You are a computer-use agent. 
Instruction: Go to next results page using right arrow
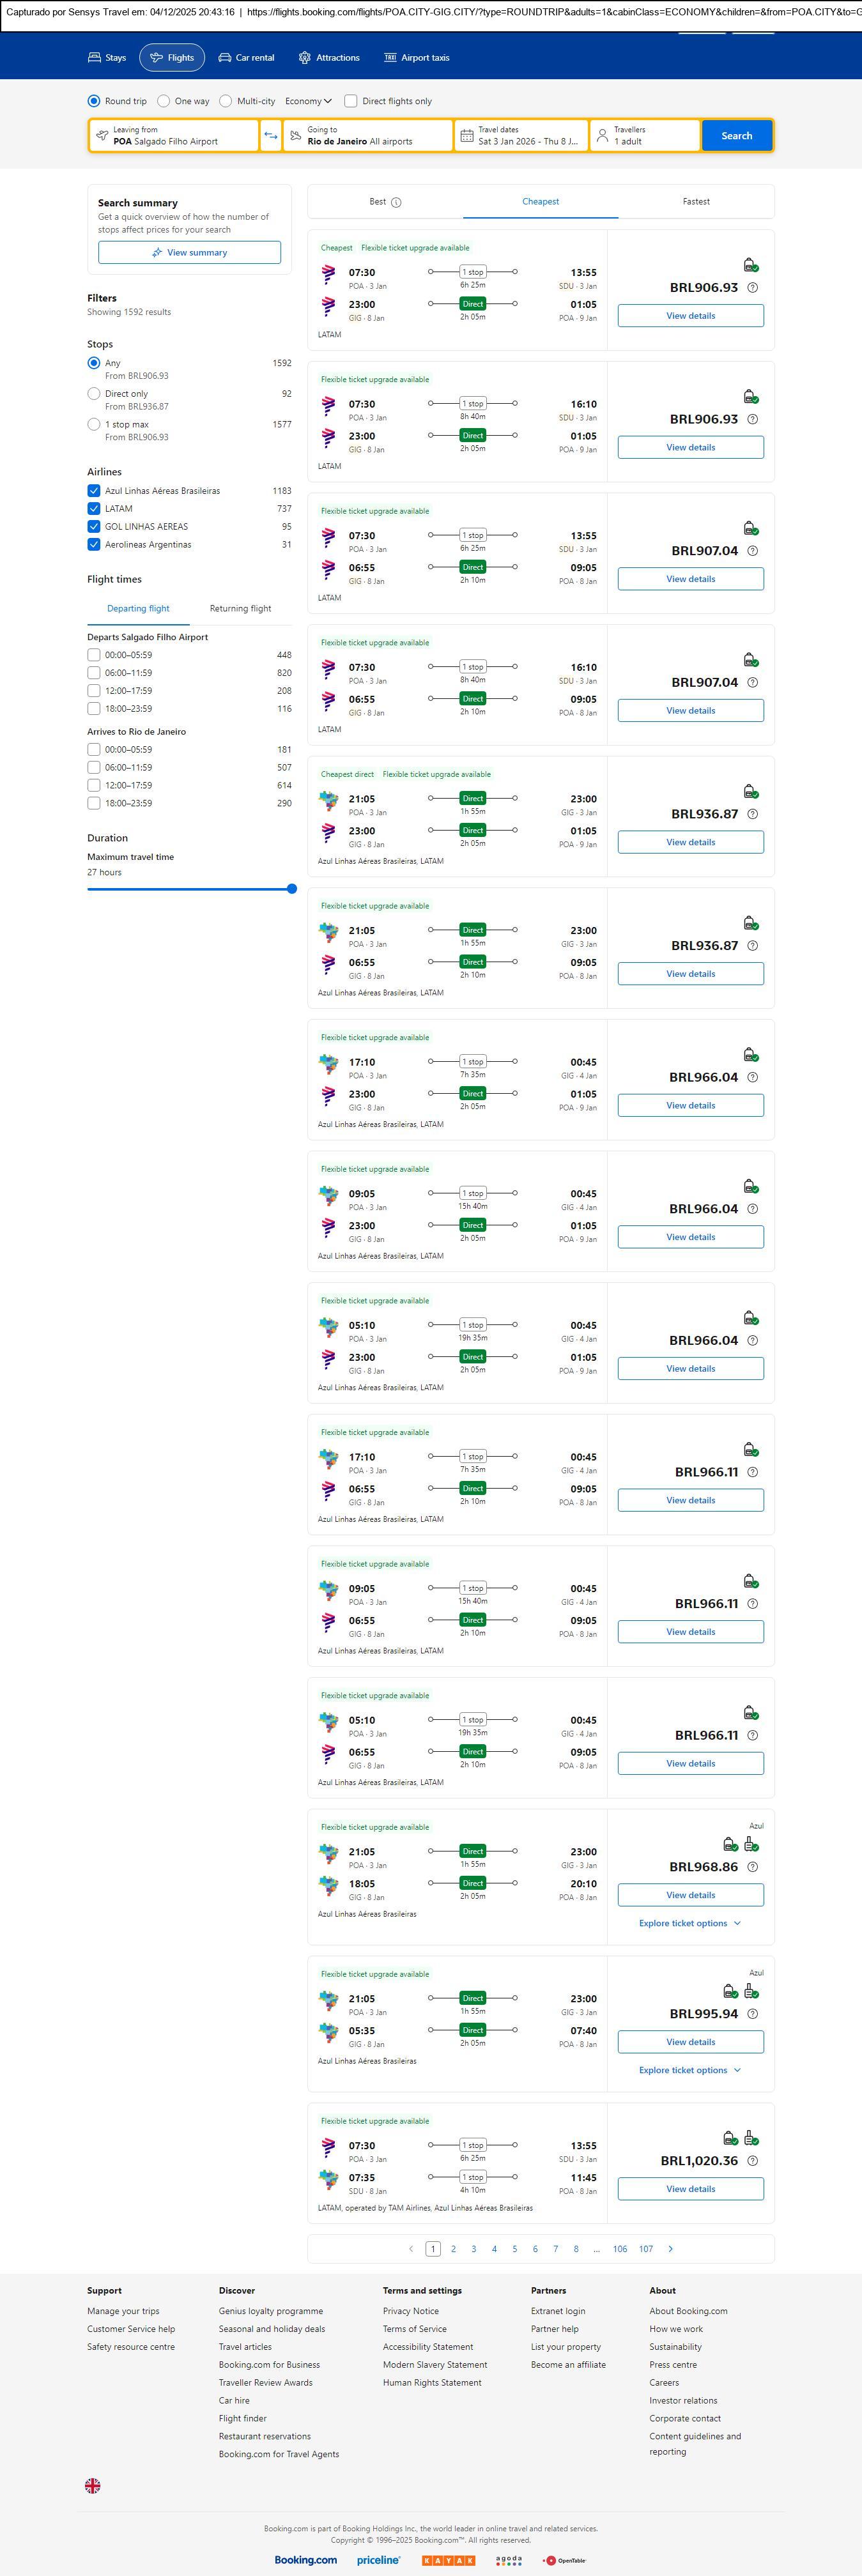670,2249
